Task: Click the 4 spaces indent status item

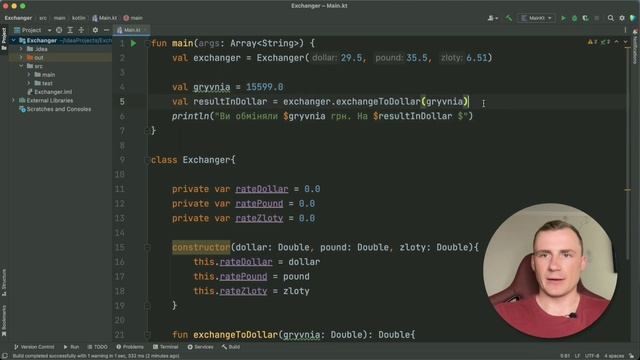Action: pyautogui.click(x=614, y=356)
